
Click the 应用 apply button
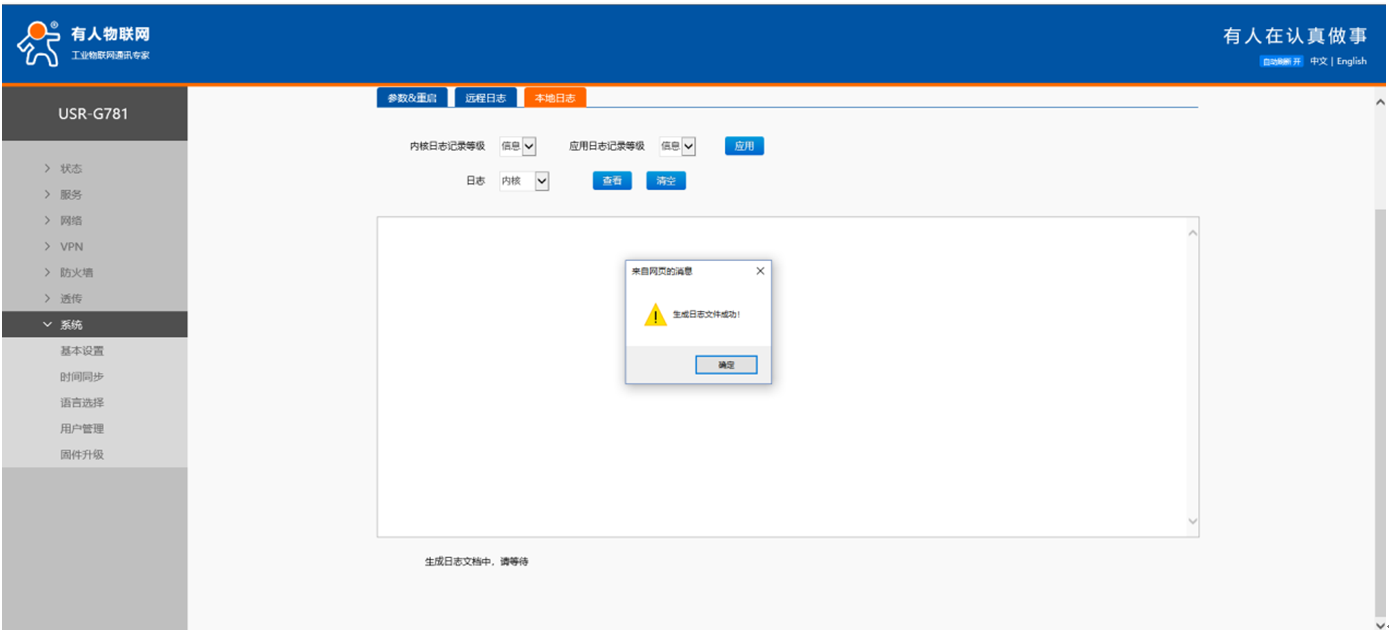(744, 146)
